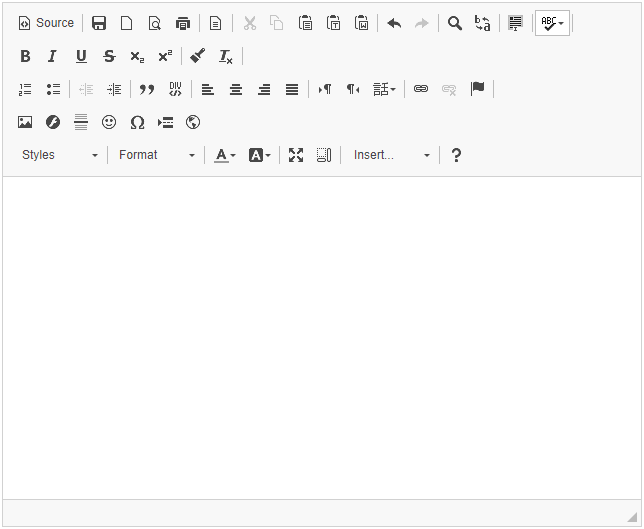Open the Insert... dropdown menu
Viewport: 644px width, 529px height.
391,155
